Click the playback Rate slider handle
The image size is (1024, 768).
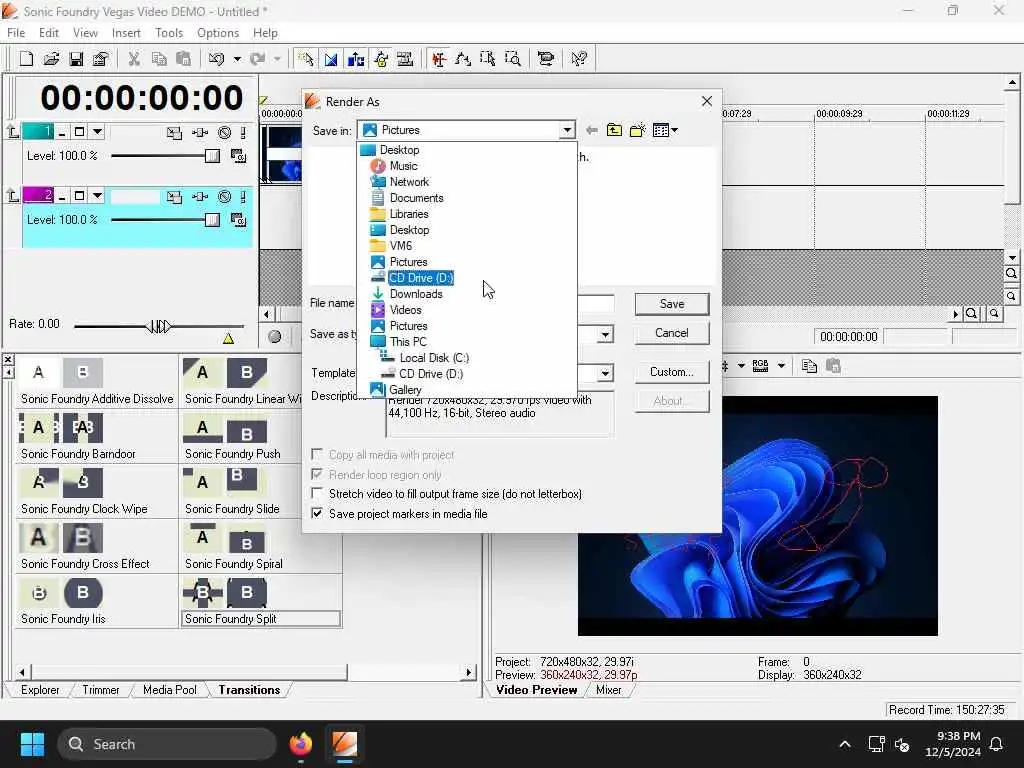[x=159, y=326]
